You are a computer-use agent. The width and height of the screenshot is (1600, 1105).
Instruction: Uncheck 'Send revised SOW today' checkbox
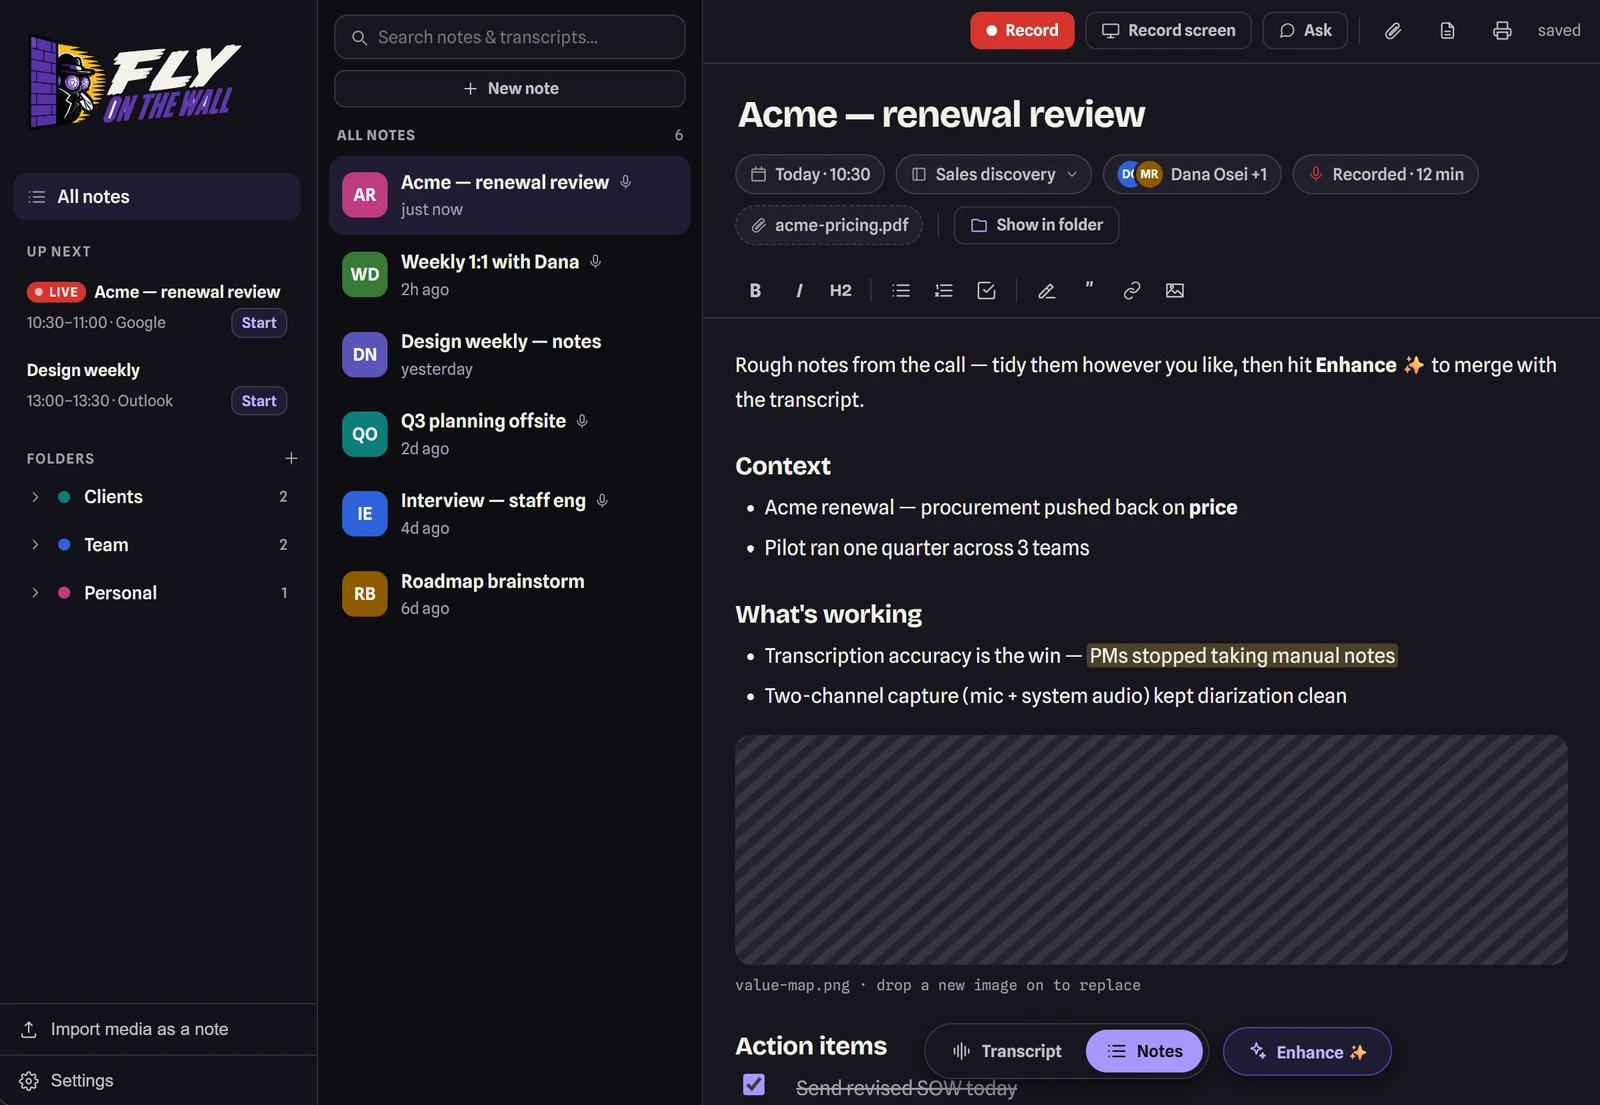[754, 1084]
